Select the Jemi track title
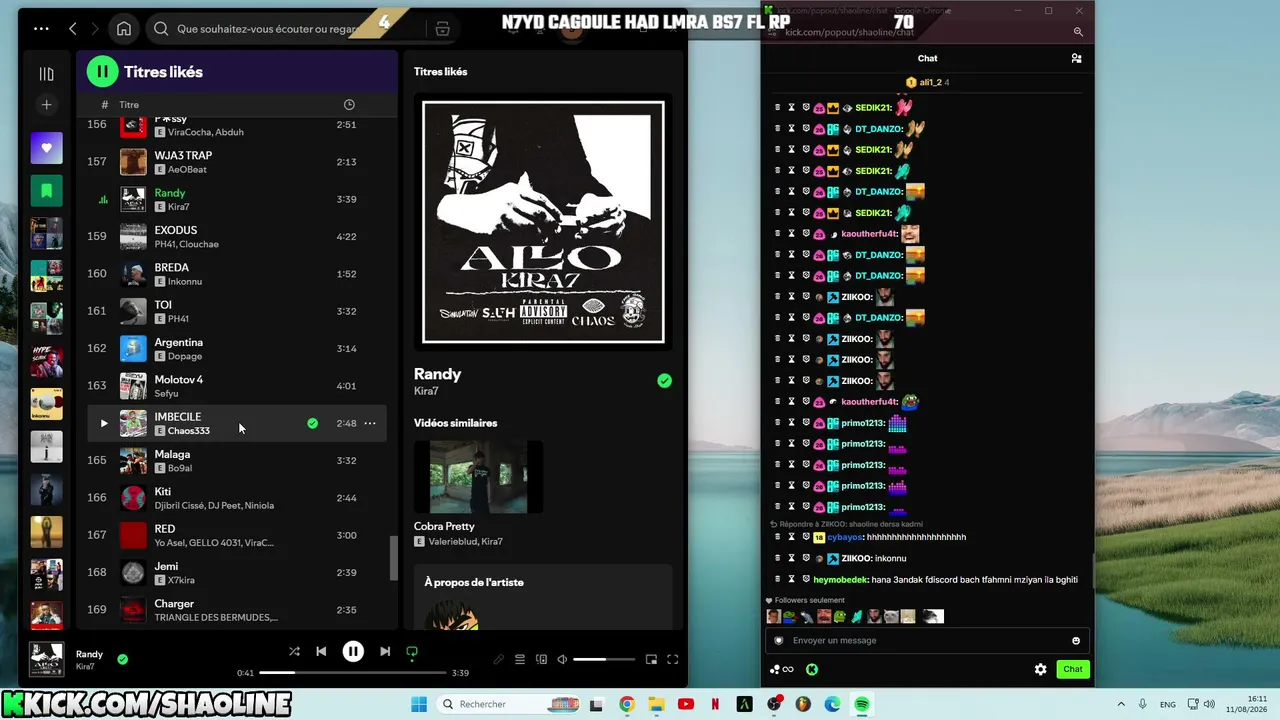The height and width of the screenshot is (720, 1280). click(166, 567)
